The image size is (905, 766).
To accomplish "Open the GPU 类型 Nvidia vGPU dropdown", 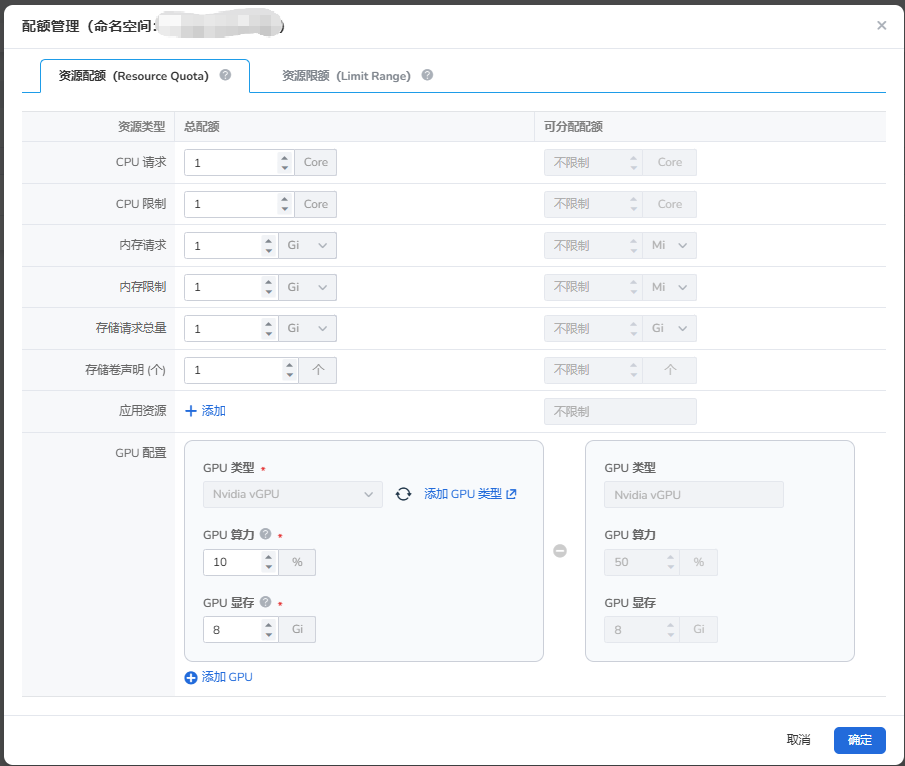I will click(293, 495).
